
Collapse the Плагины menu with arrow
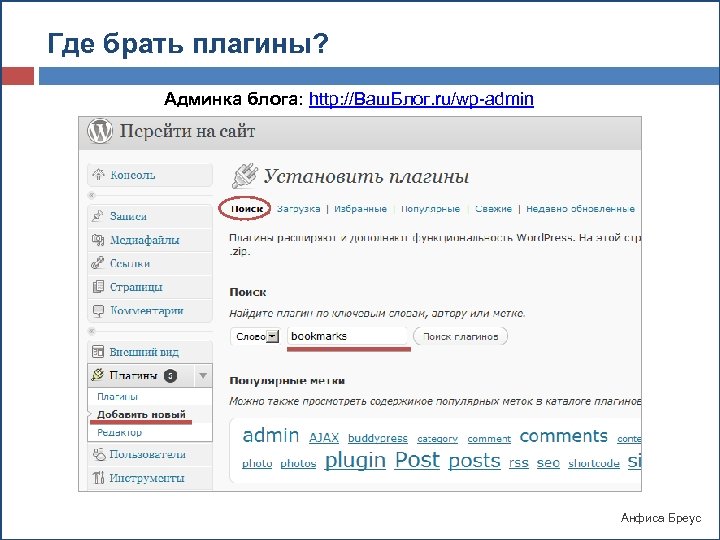203,376
